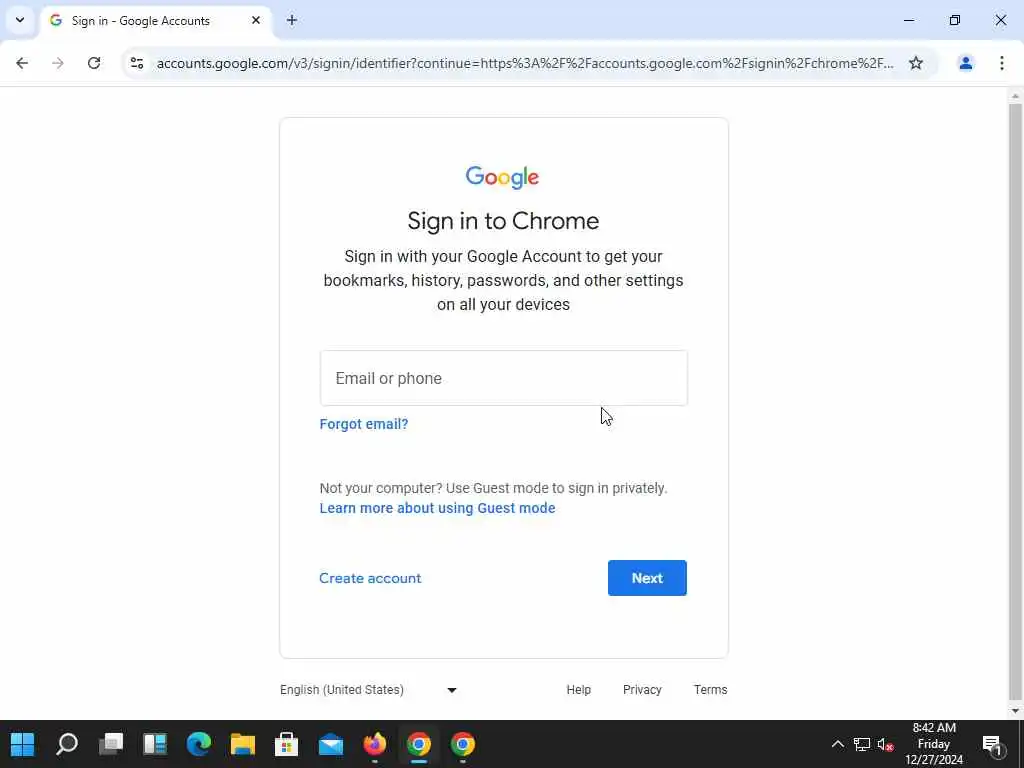Close the Sign in - Google Accounts tab

pos(256,20)
